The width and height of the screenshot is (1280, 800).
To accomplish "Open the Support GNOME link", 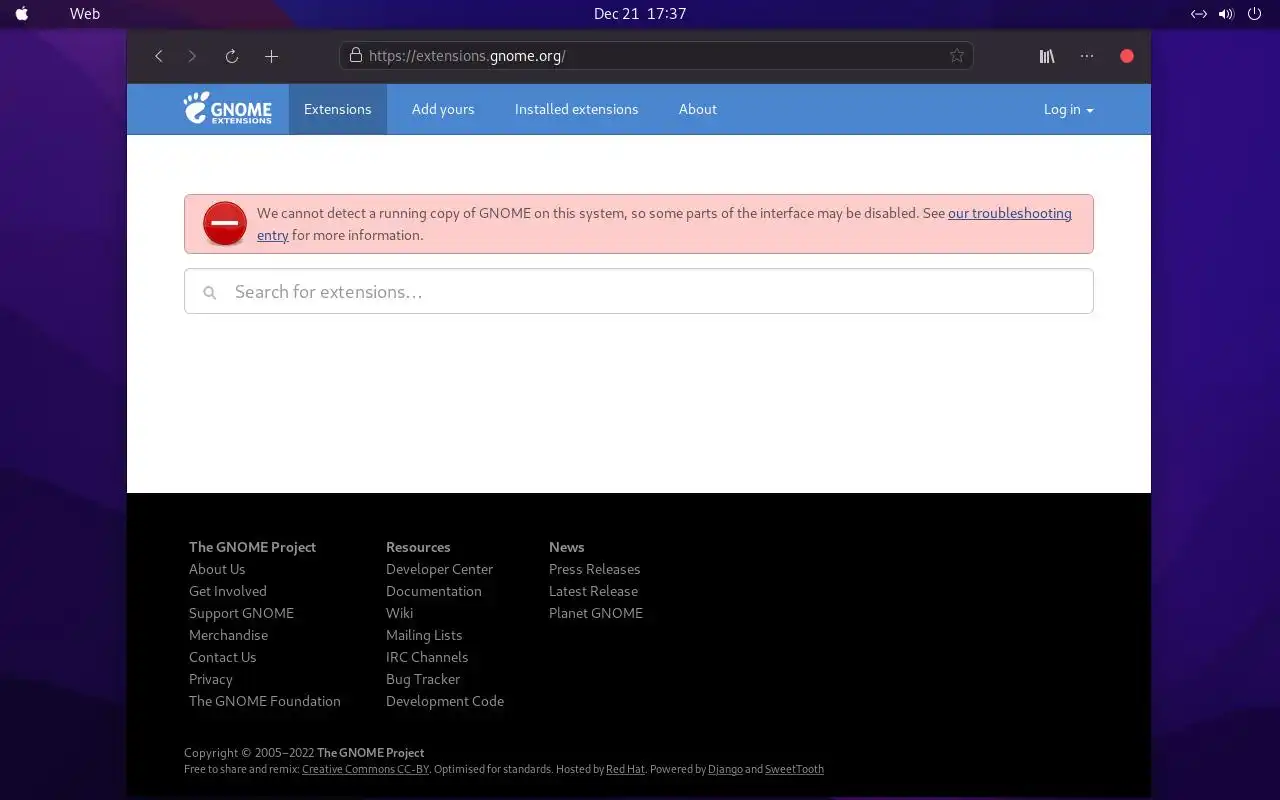I will pyautogui.click(x=241, y=613).
